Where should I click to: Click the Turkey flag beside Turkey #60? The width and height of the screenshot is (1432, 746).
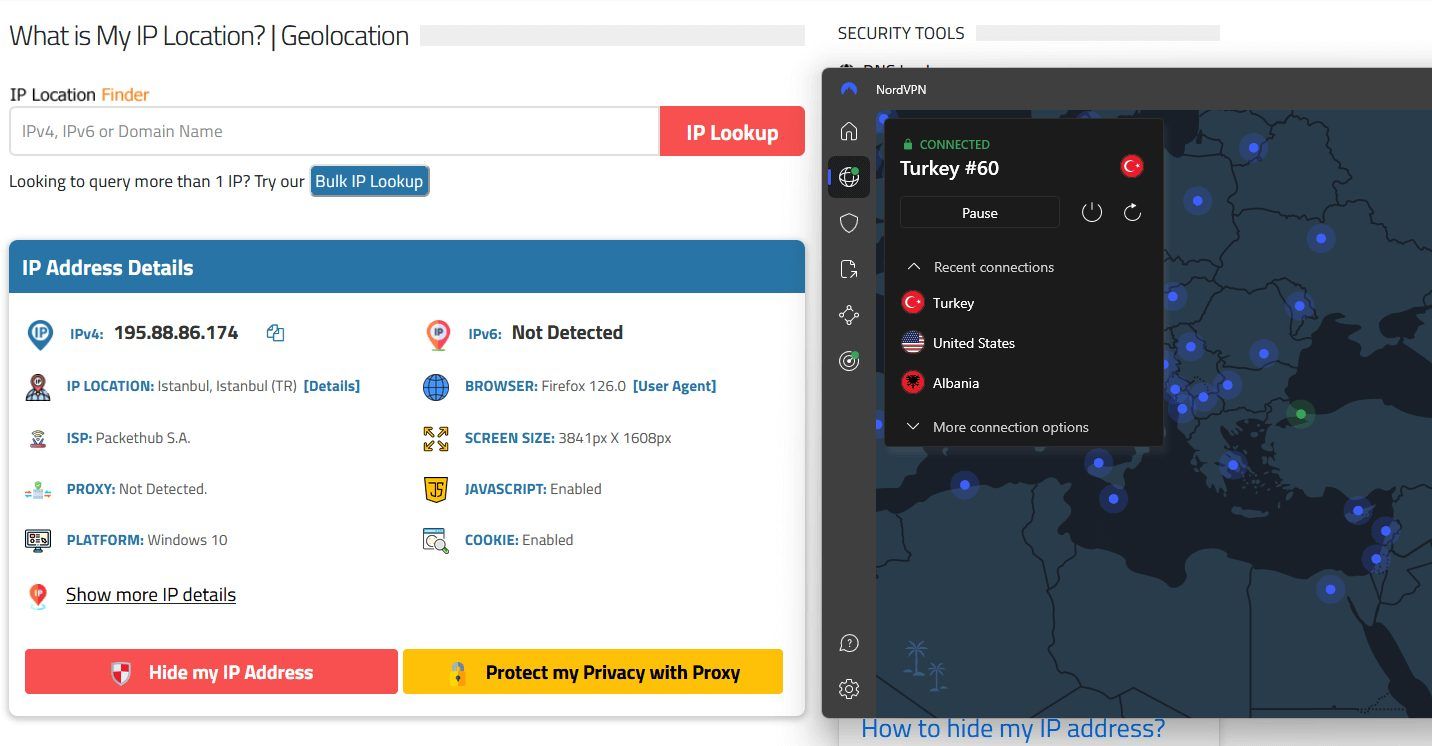tap(1132, 166)
